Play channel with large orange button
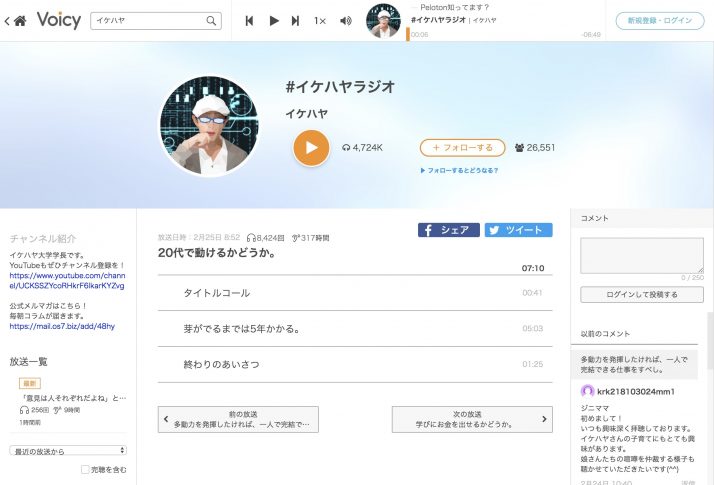Viewport: 714px width, 485px height. (311, 147)
